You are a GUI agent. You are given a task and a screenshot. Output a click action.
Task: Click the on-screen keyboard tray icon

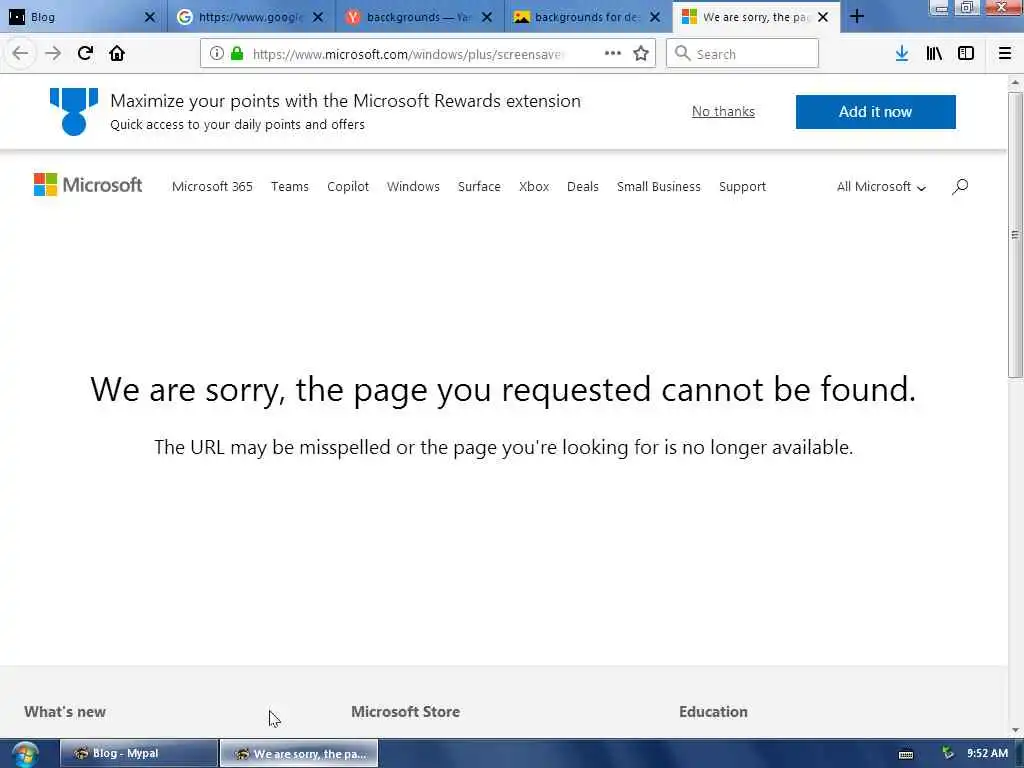click(x=906, y=754)
